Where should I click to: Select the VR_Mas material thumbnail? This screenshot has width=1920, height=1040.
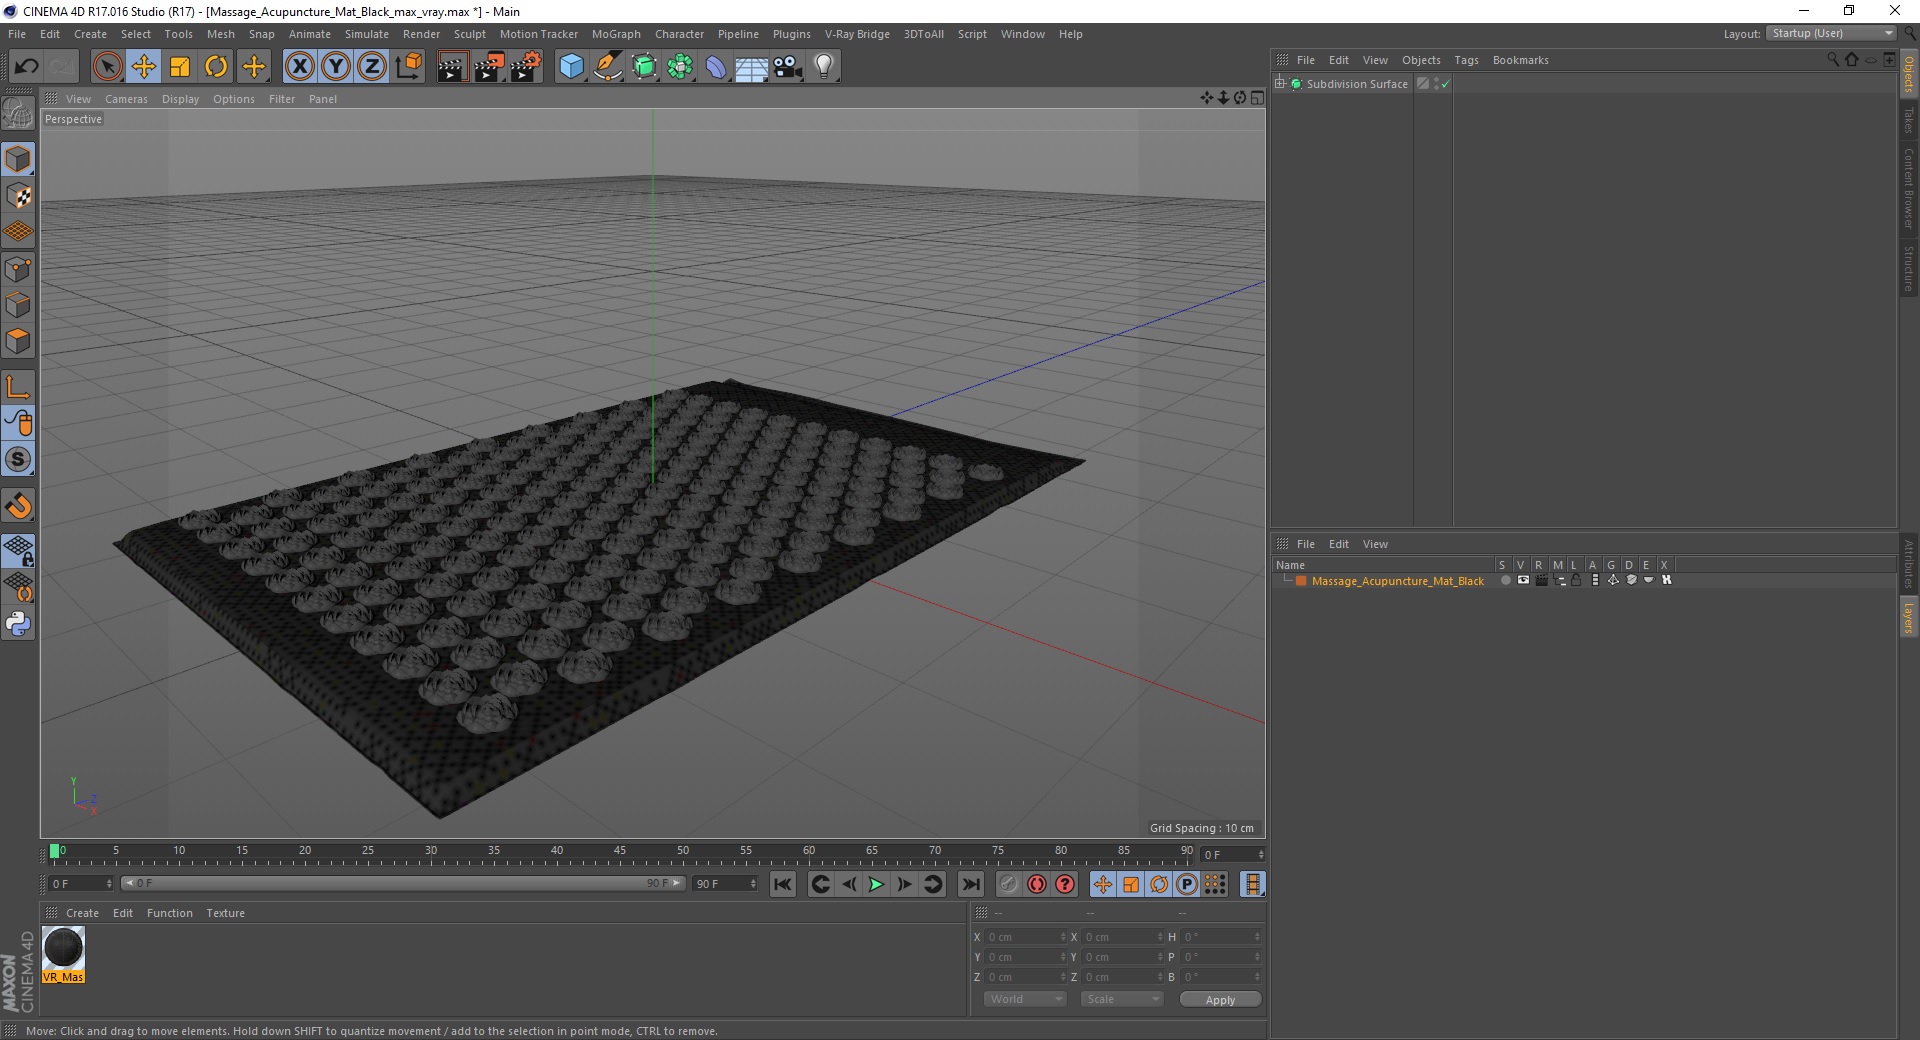tap(63, 955)
